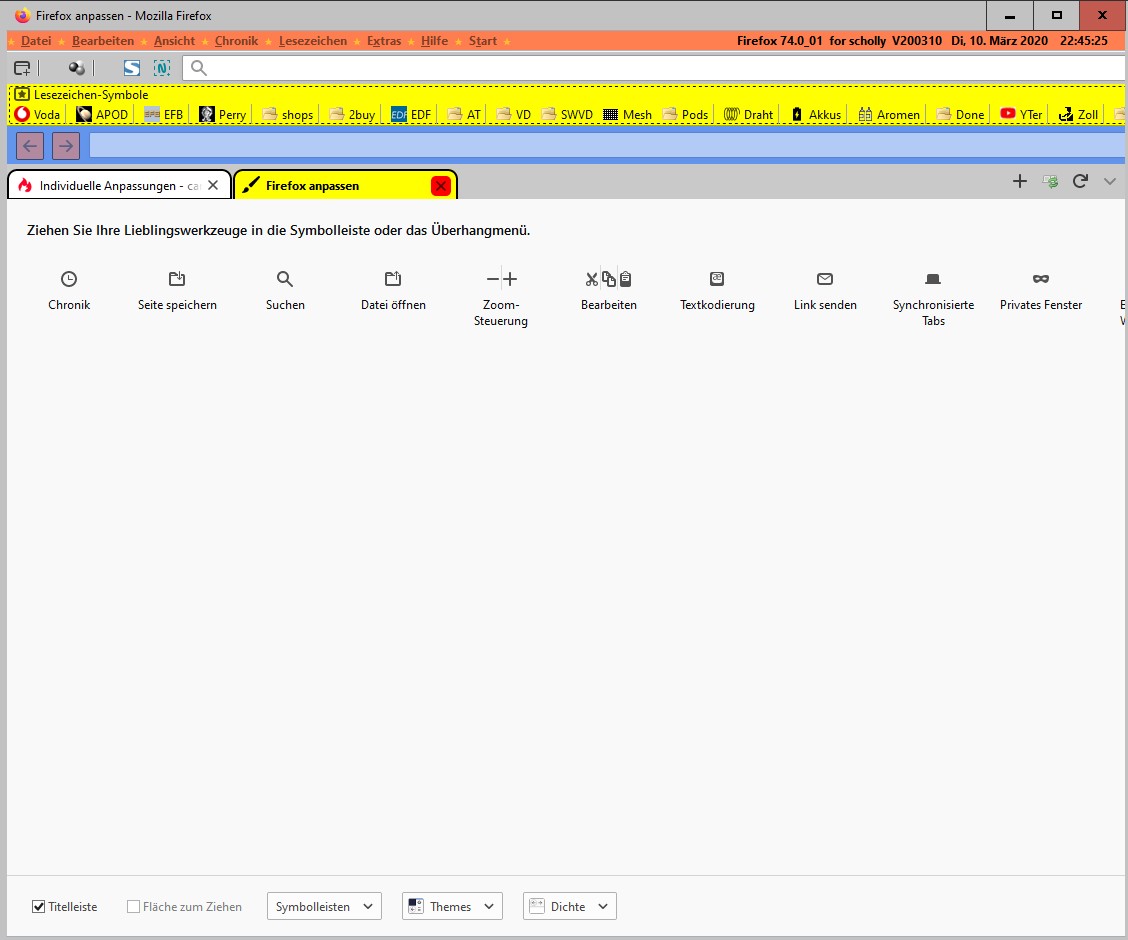Click the blue URL address bar
1128x940 pixels.
(606, 146)
